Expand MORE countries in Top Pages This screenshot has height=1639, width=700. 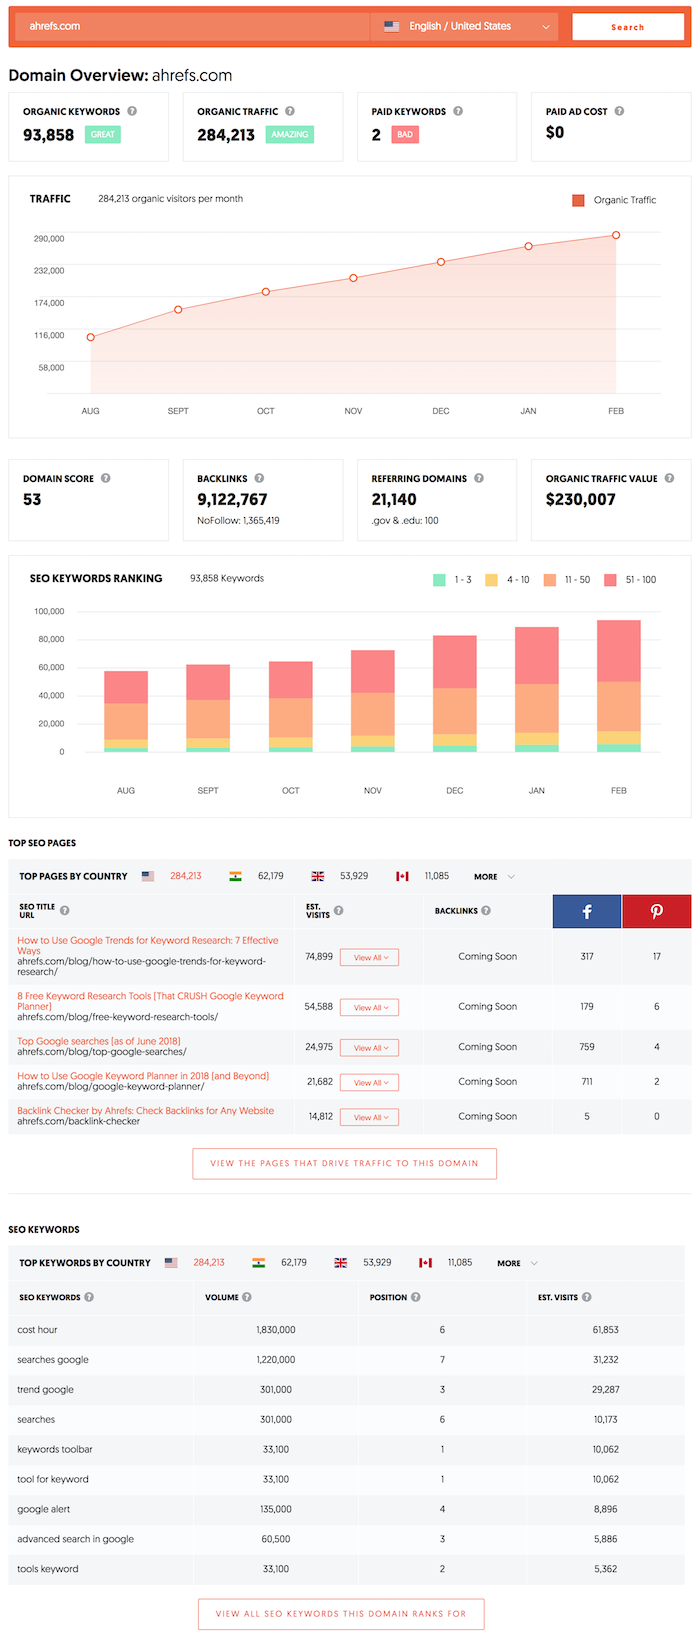(x=494, y=877)
